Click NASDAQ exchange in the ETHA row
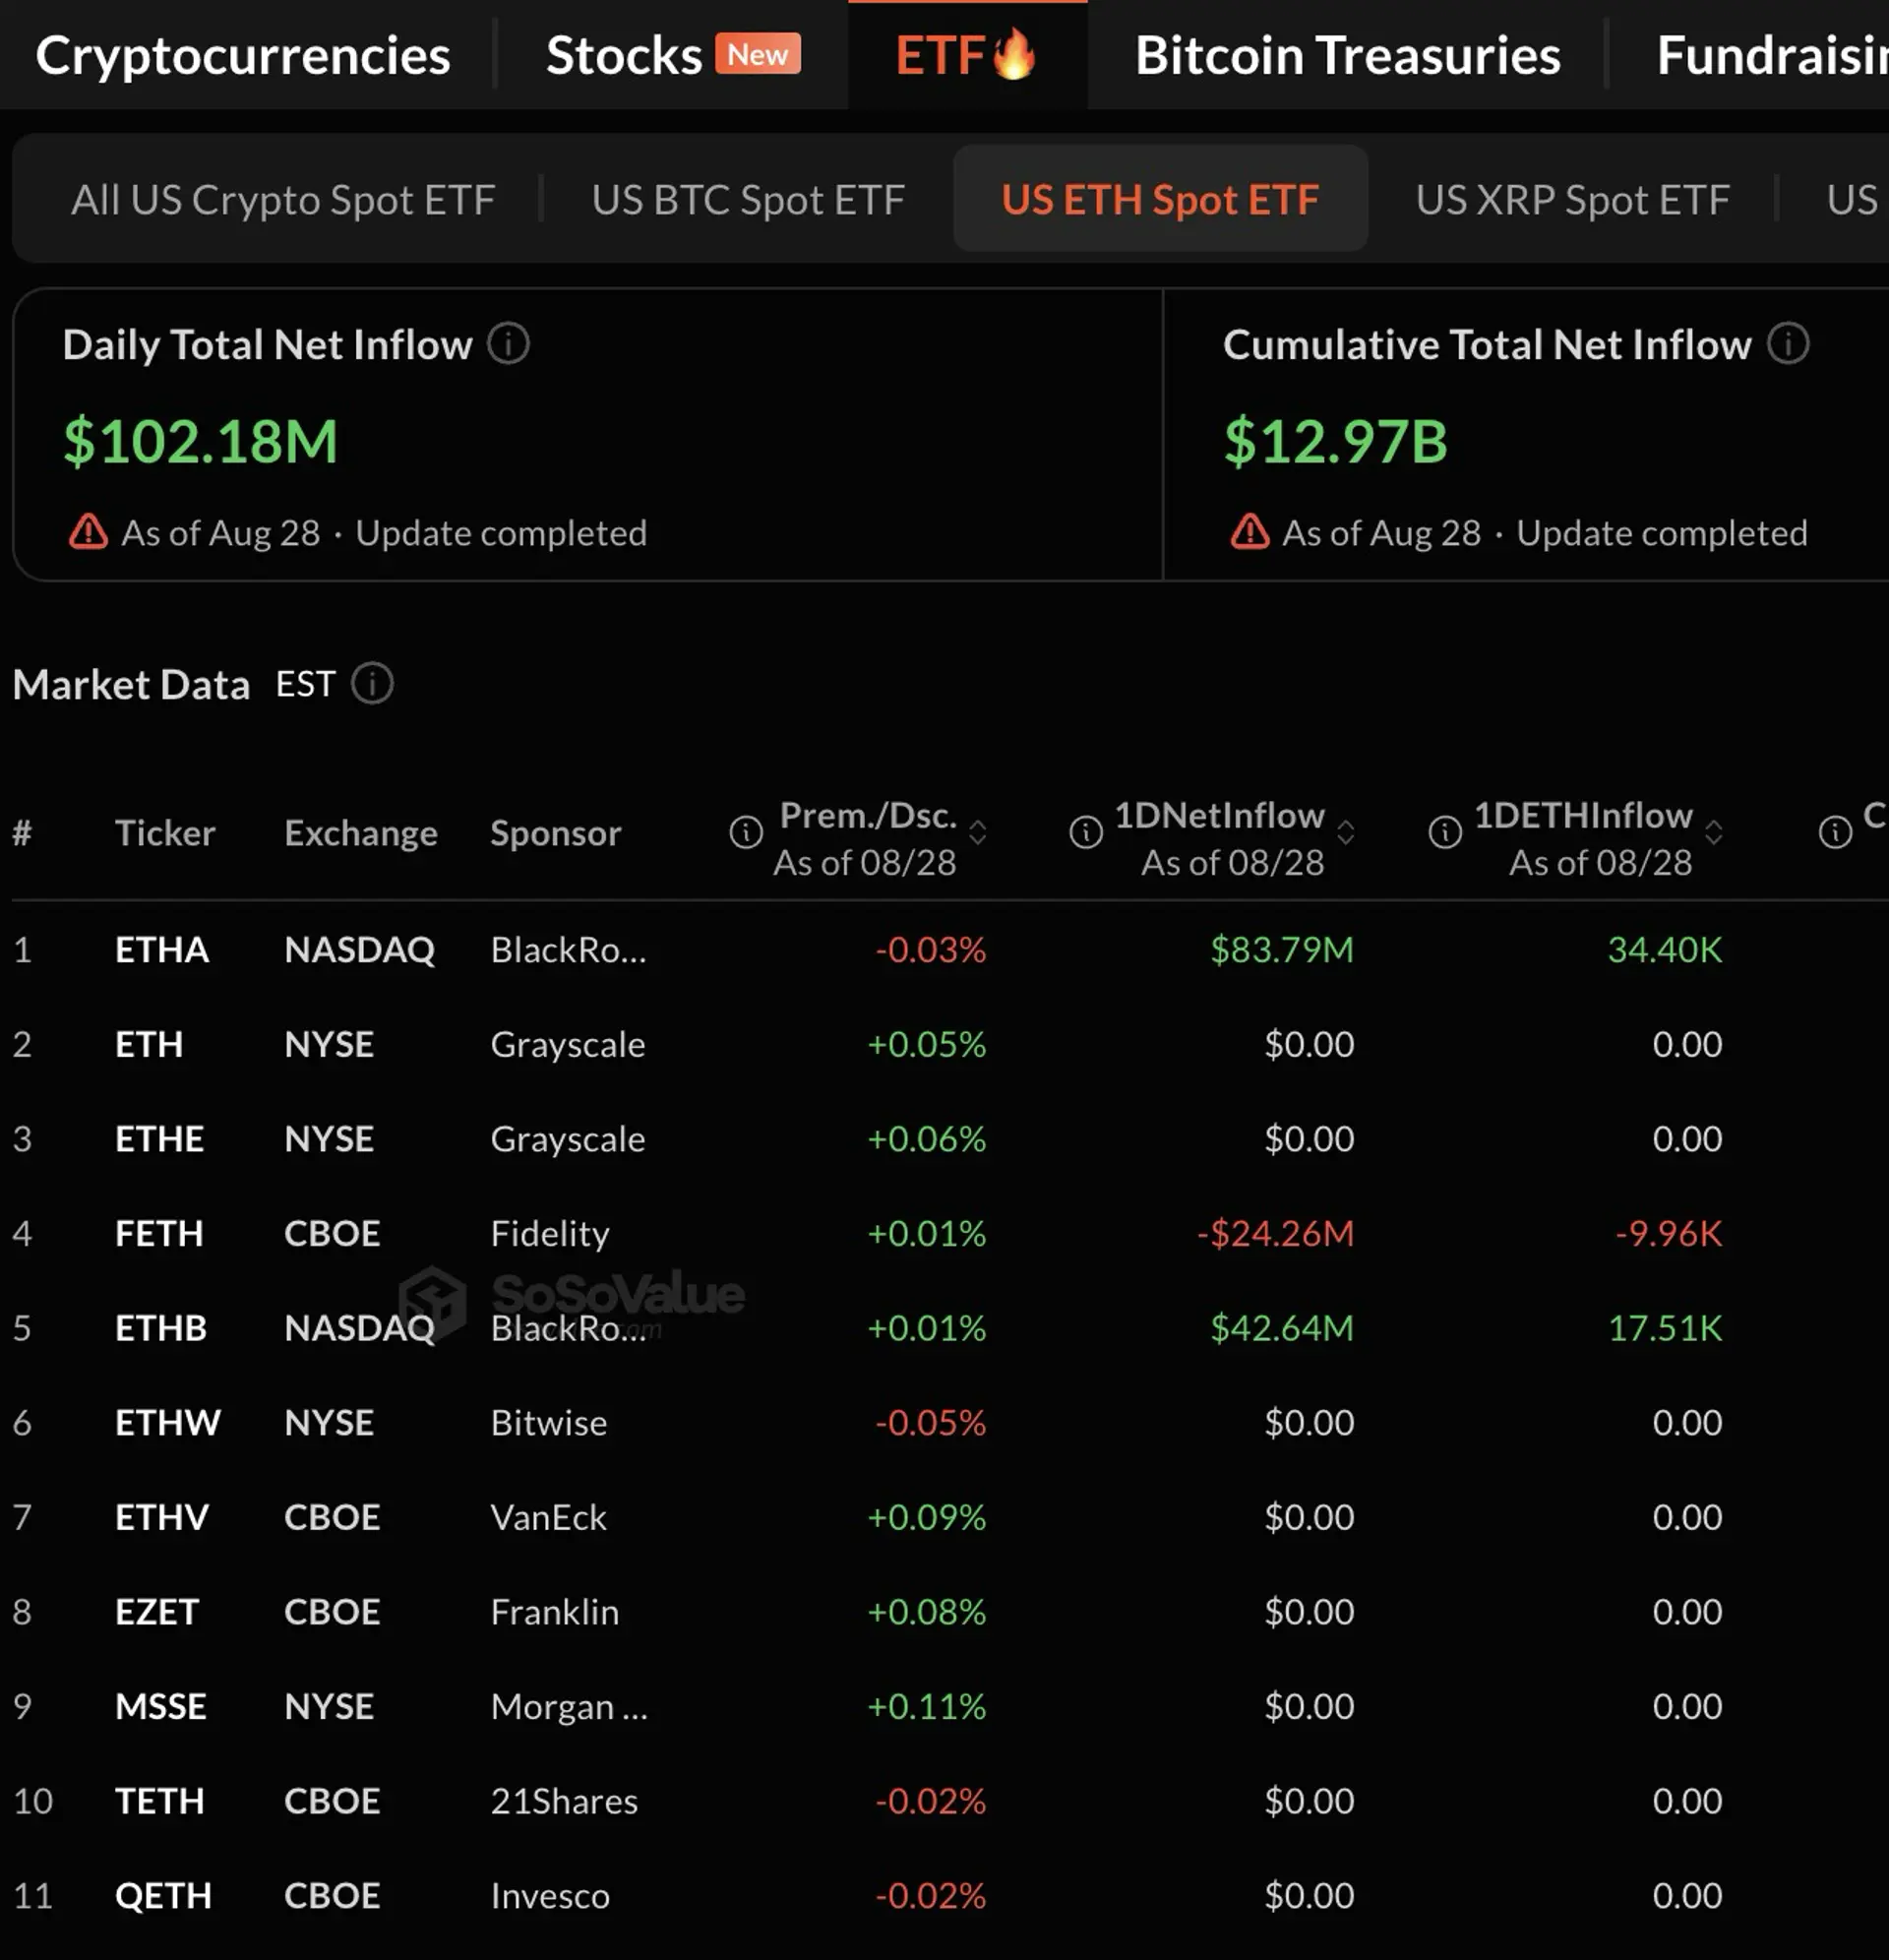 pyautogui.click(x=360, y=949)
